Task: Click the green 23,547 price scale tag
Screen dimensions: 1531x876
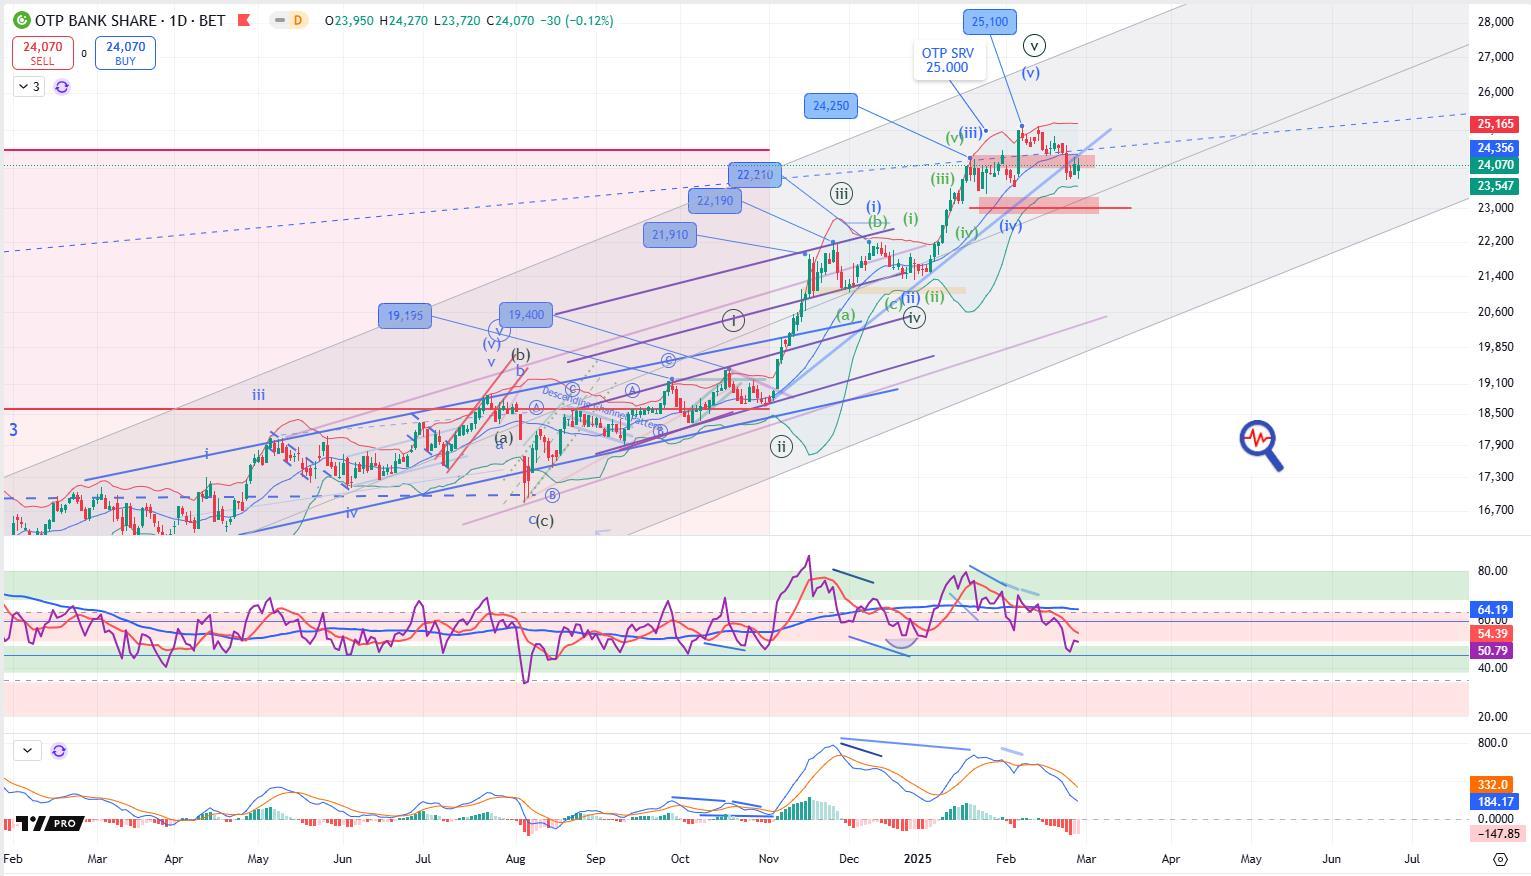Action: tap(1494, 186)
